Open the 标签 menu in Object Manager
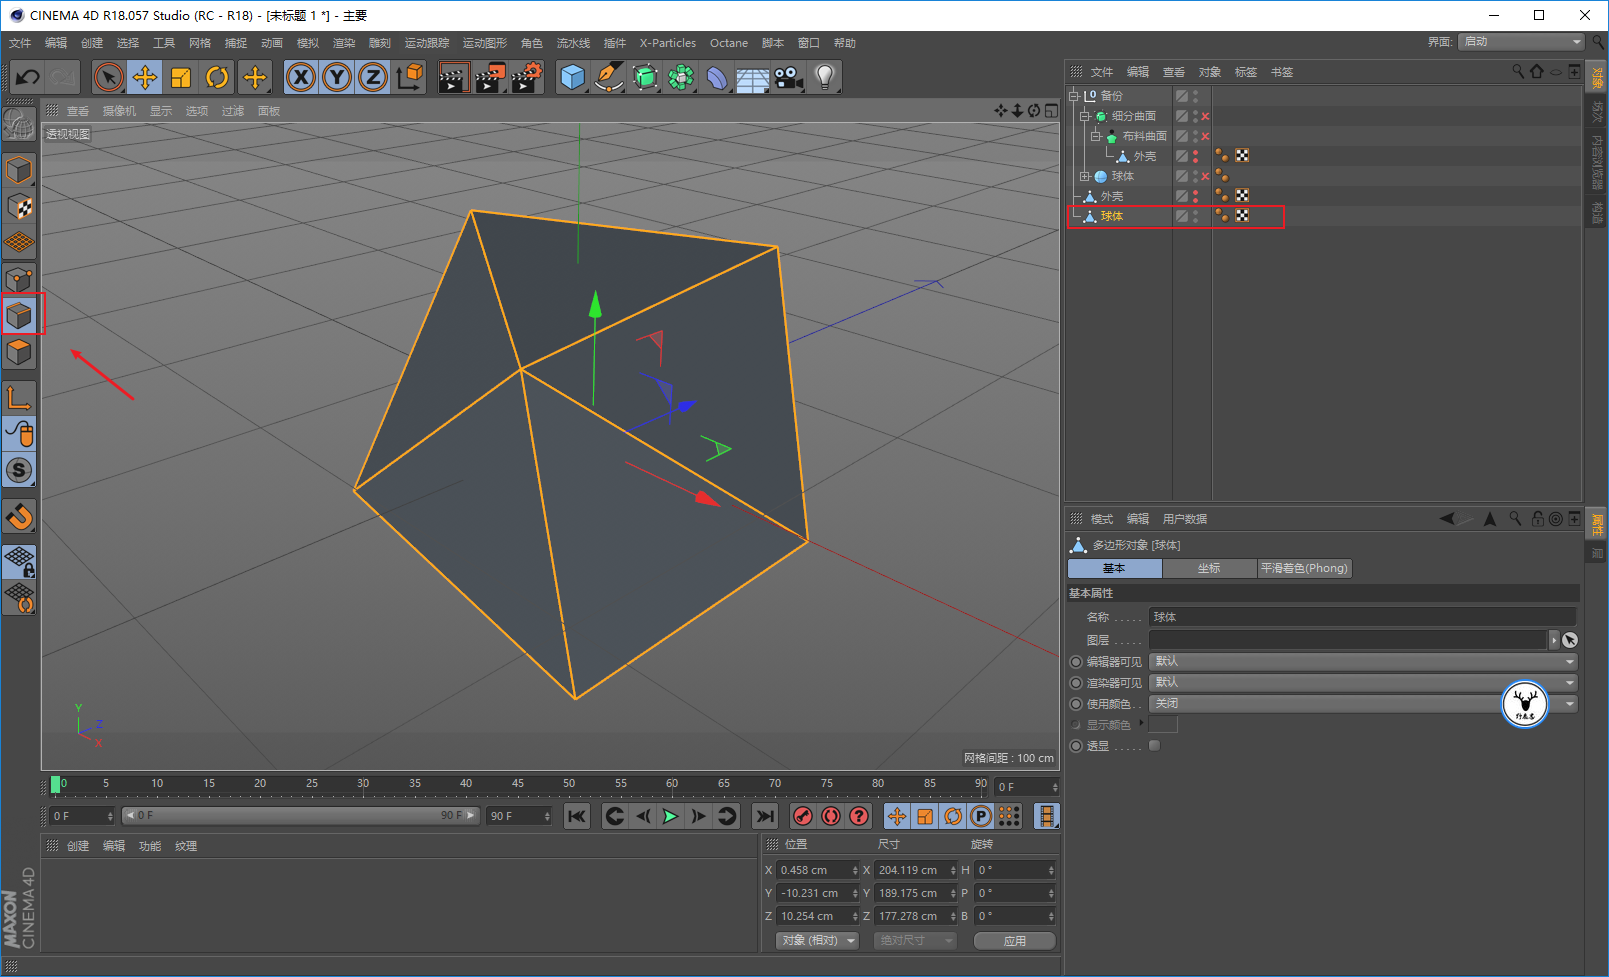Screen dimensions: 1609x977 click(1246, 72)
